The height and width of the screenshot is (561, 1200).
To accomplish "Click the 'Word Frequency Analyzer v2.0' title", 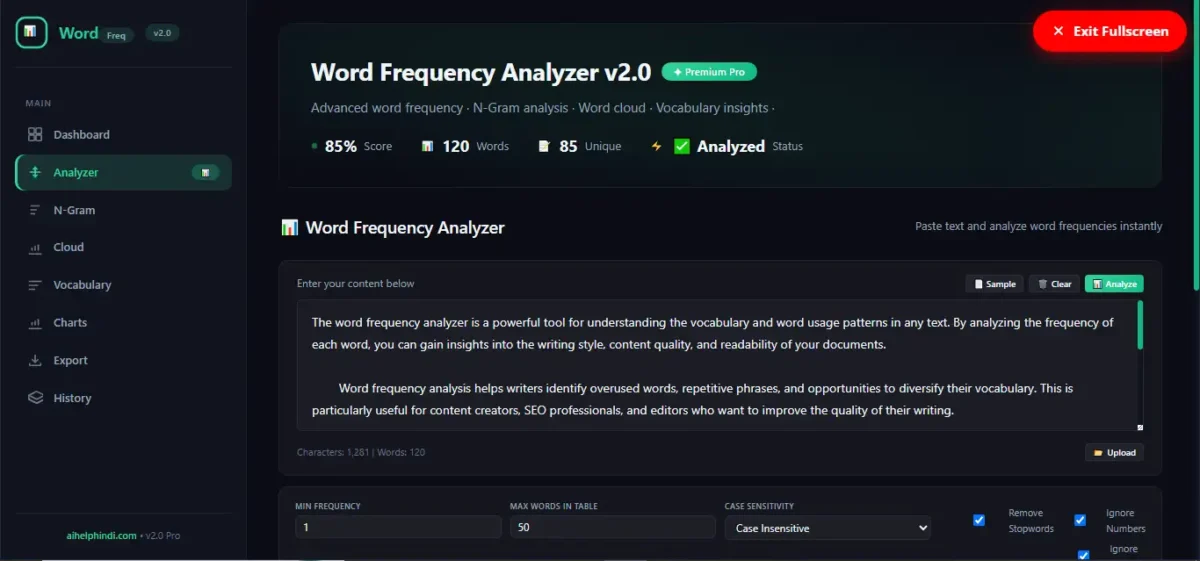I will (481, 72).
